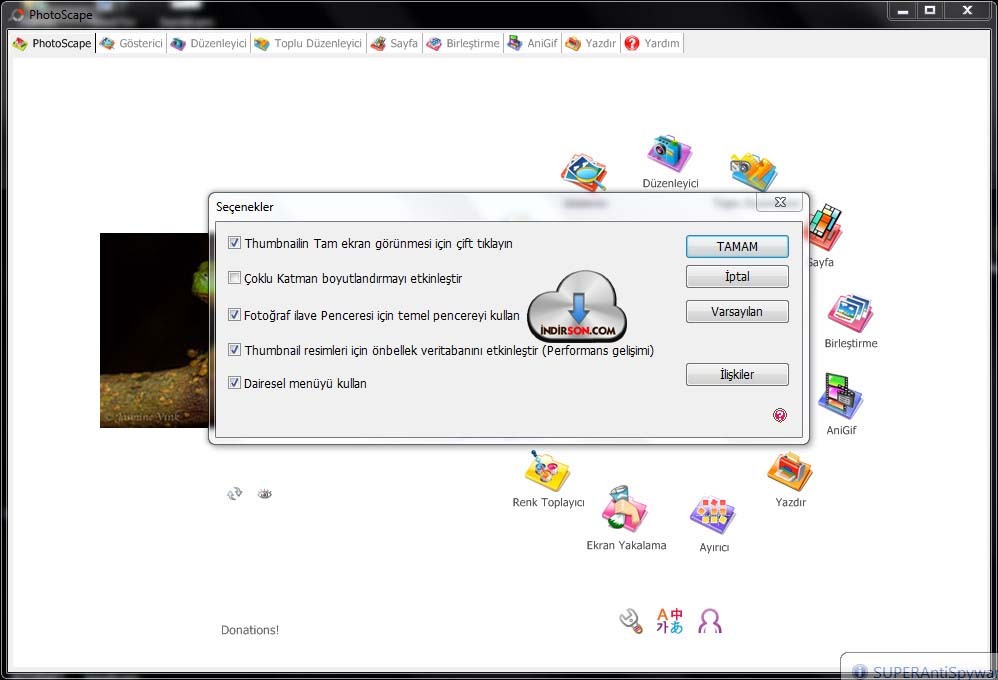Image resolution: width=998 pixels, height=680 pixels.
Task: Enable Çoklu Katman boyutlandırmayı etkinleştir checkbox
Action: point(234,278)
